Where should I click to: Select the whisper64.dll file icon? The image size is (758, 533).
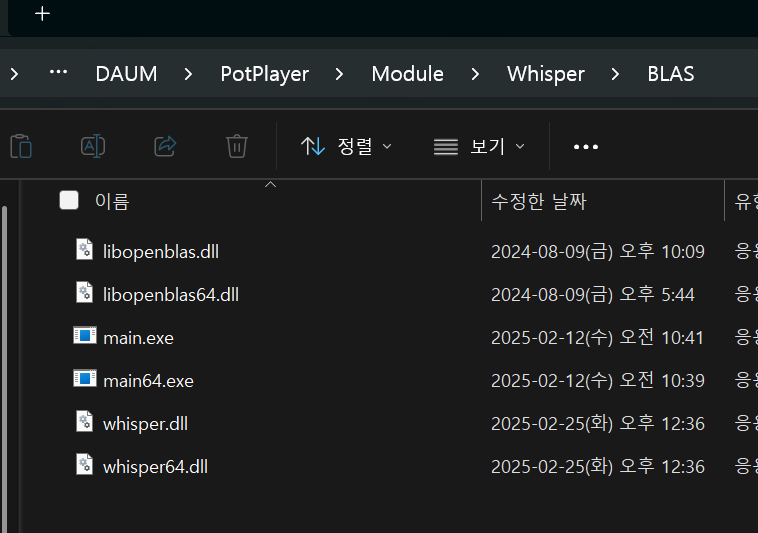point(85,465)
